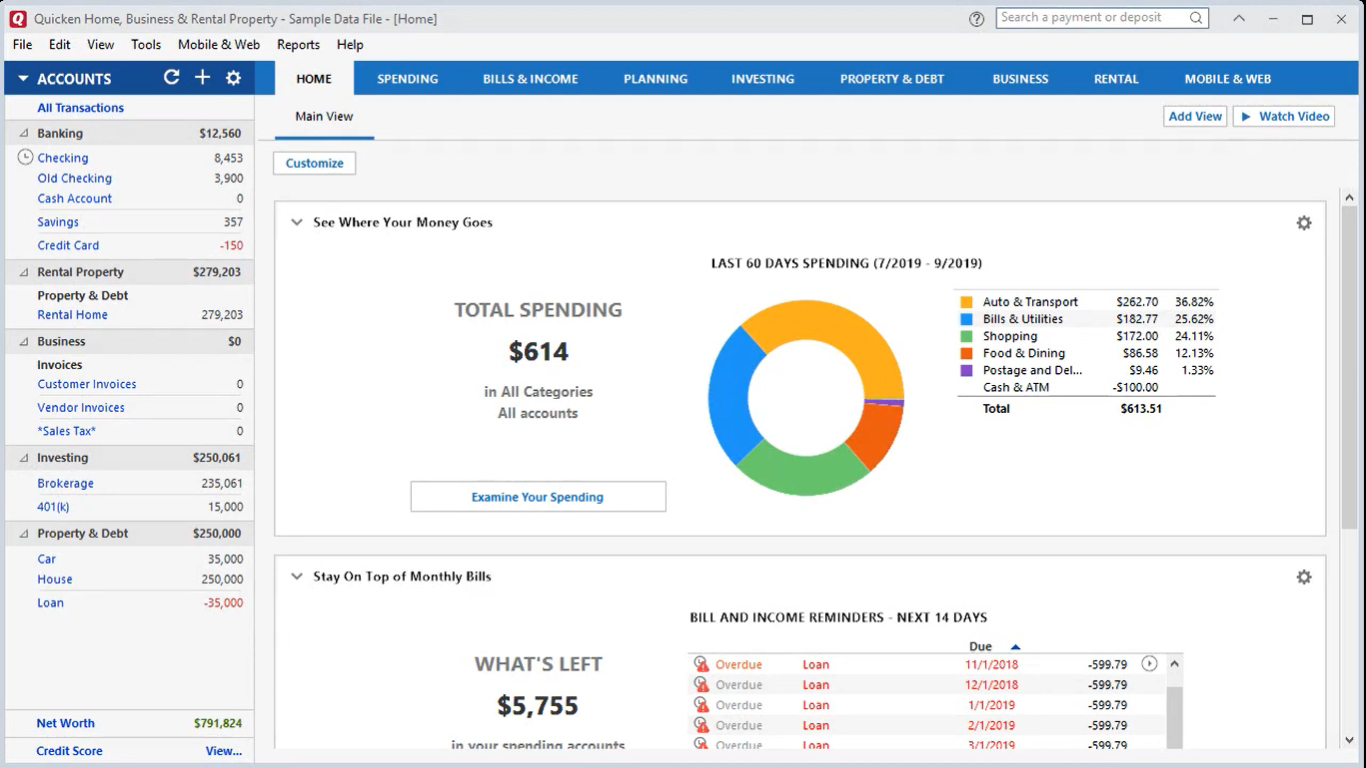The image size is (1366, 768).
Task: Open the 401(k) account
Action: pos(54,507)
